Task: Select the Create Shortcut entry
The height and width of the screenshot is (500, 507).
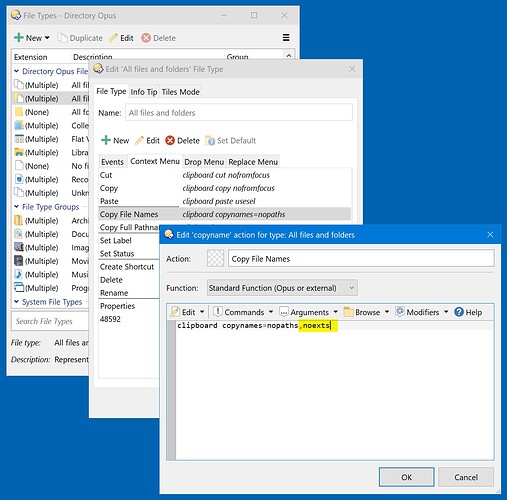Action: [x=129, y=267]
